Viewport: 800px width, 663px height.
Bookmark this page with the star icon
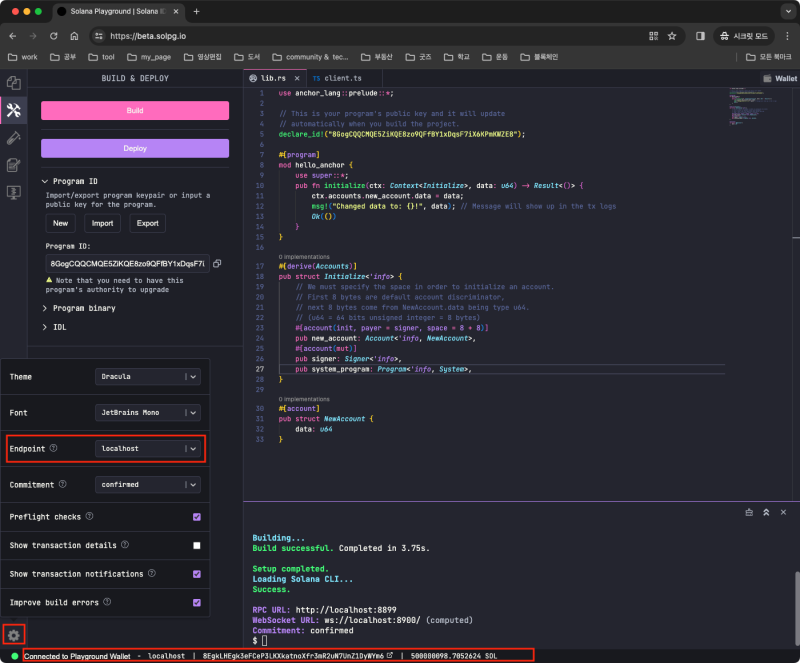tap(672, 36)
